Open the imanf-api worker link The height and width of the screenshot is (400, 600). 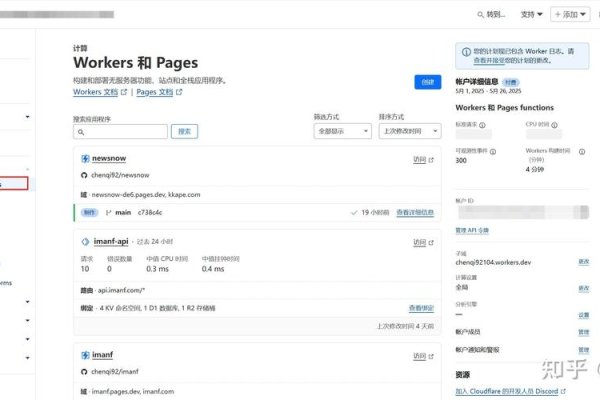(x=111, y=242)
